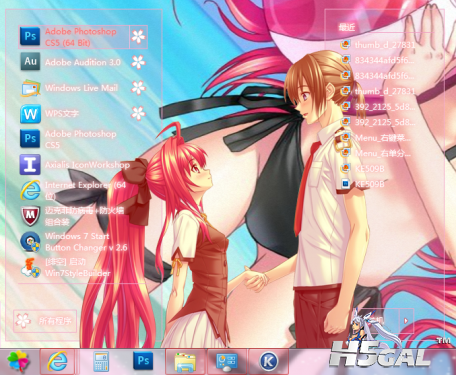Open 所有程序 (All Programs)
This screenshot has width=456, height=375.
(x=45, y=321)
